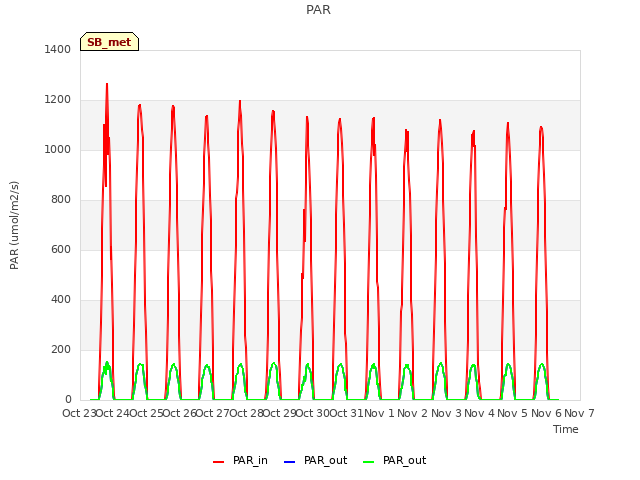Click the Nov 5 x-axis label

tap(513, 413)
